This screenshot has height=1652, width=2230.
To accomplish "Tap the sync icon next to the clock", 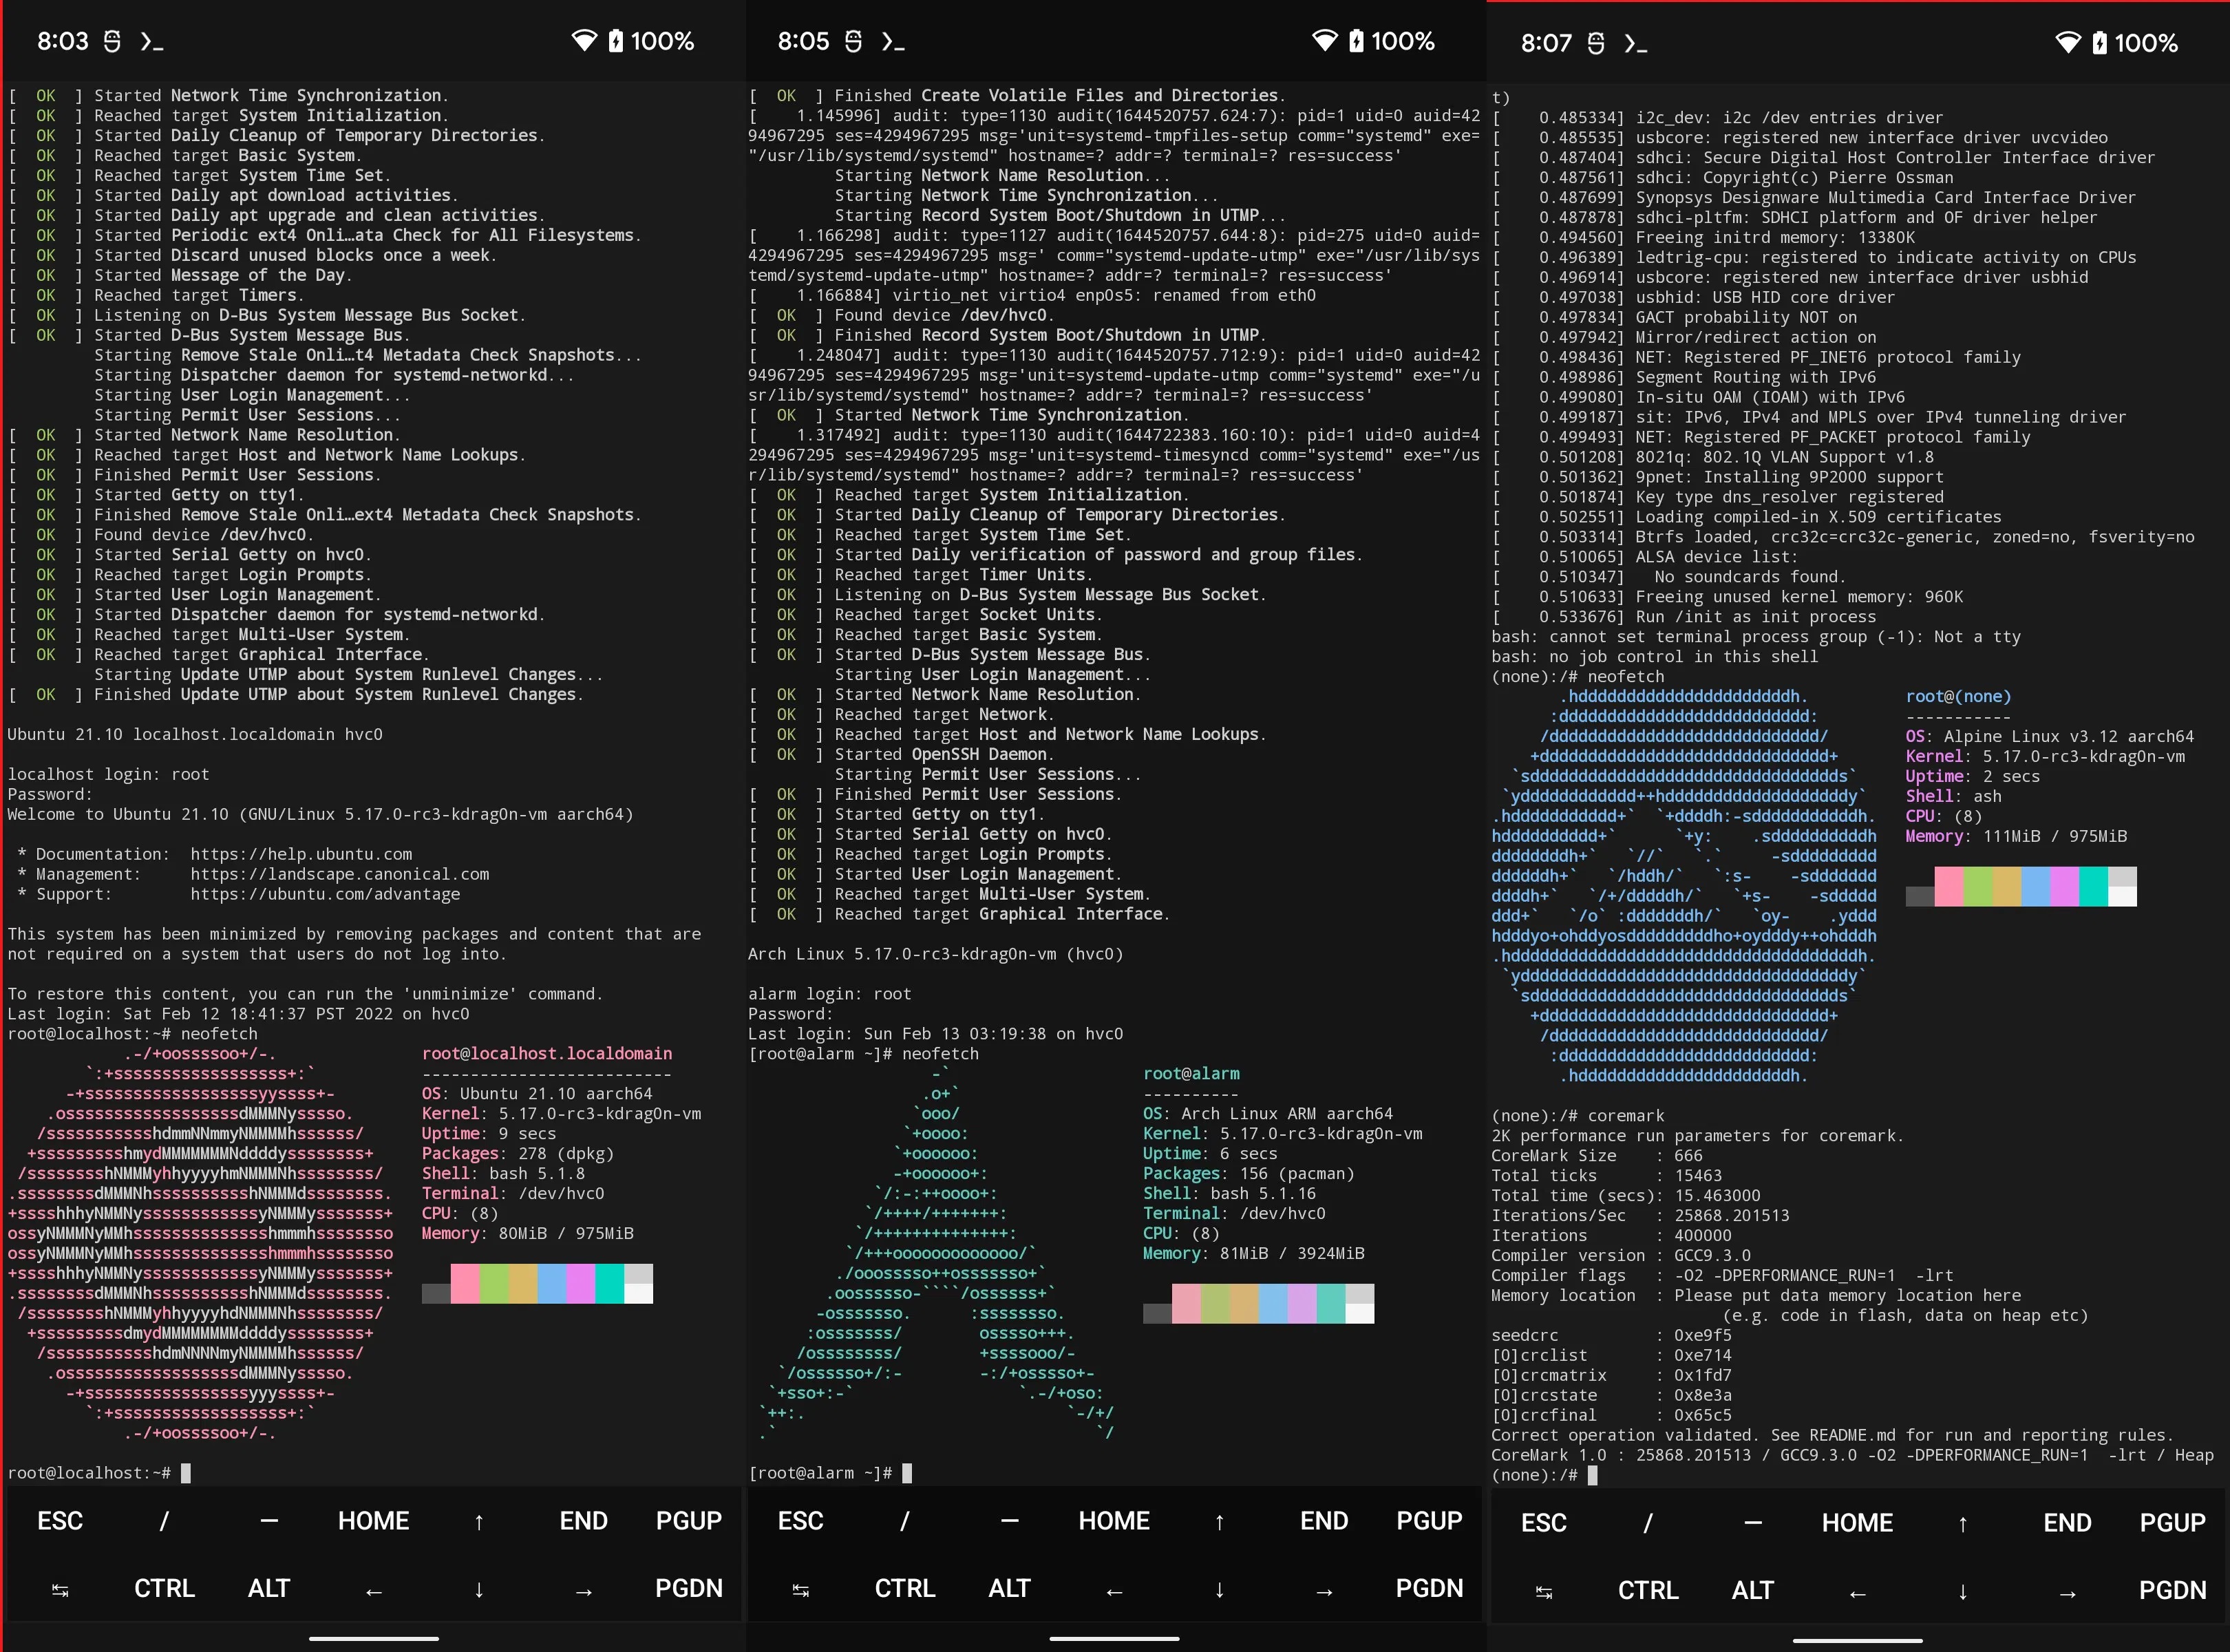I will click(x=112, y=41).
